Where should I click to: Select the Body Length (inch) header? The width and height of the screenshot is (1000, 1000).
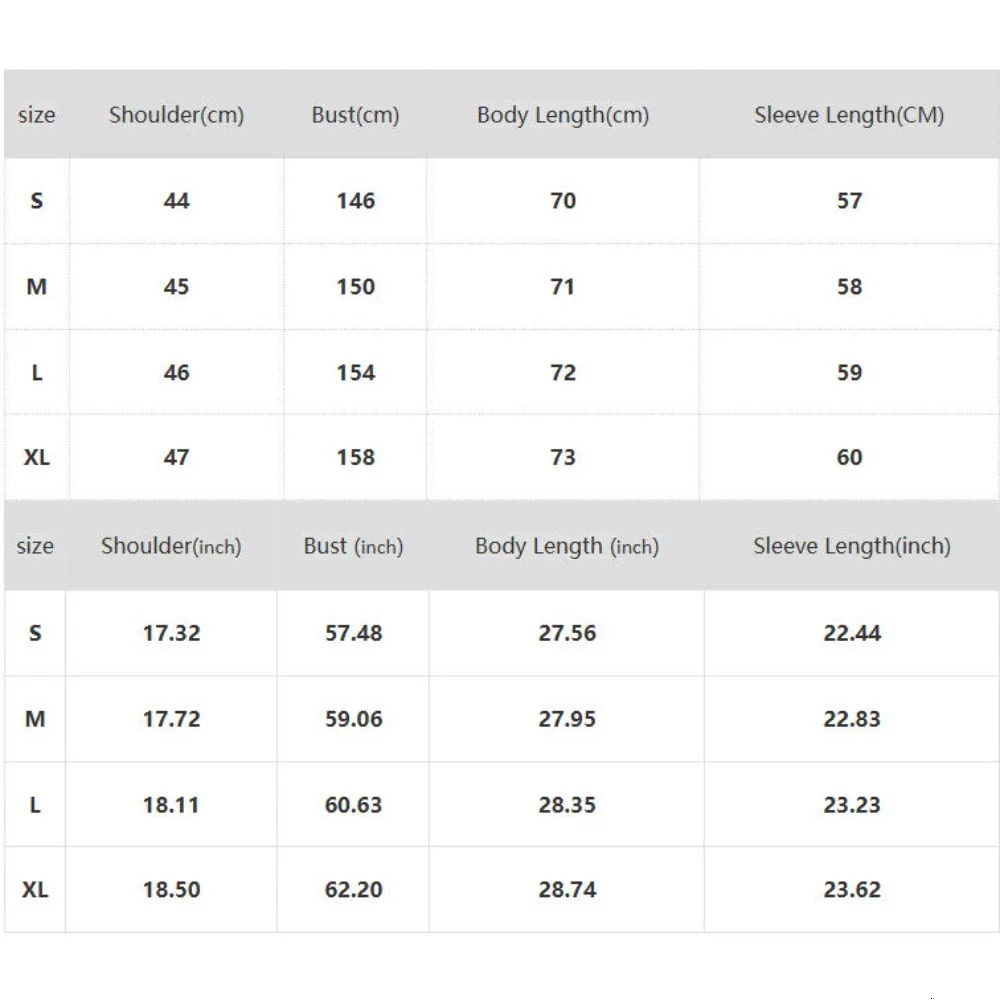tap(567, 546)
